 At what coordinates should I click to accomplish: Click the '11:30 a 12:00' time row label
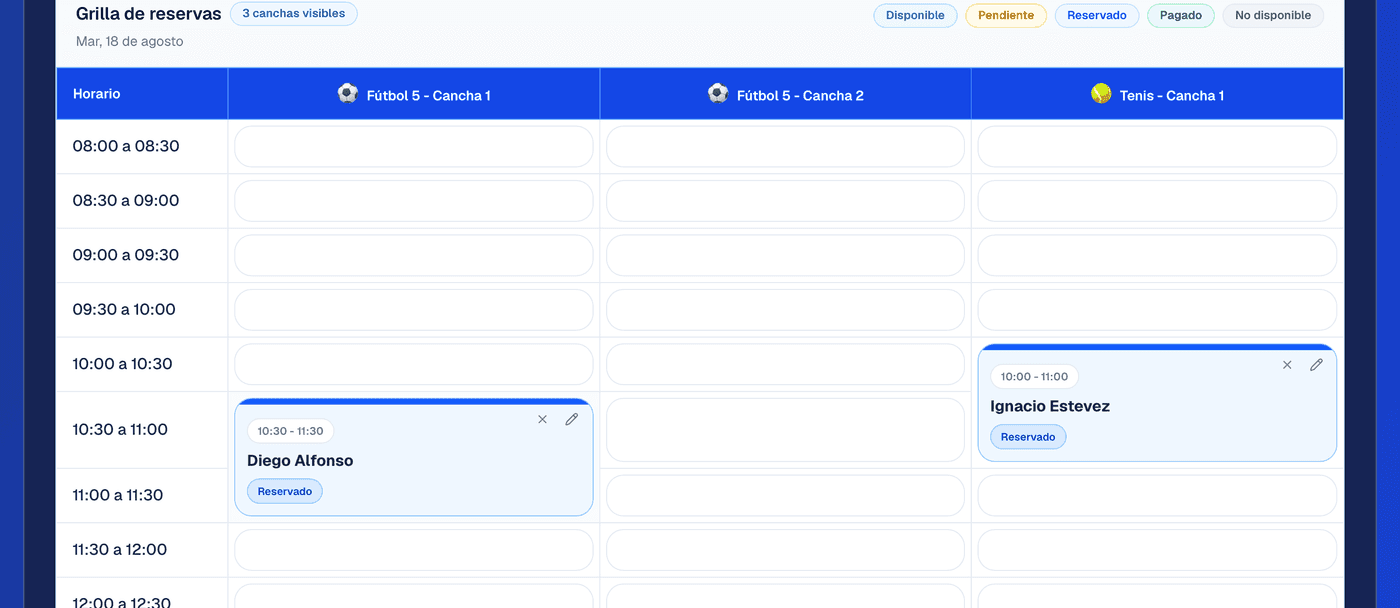pyautogui.click(x=120, y=549)
